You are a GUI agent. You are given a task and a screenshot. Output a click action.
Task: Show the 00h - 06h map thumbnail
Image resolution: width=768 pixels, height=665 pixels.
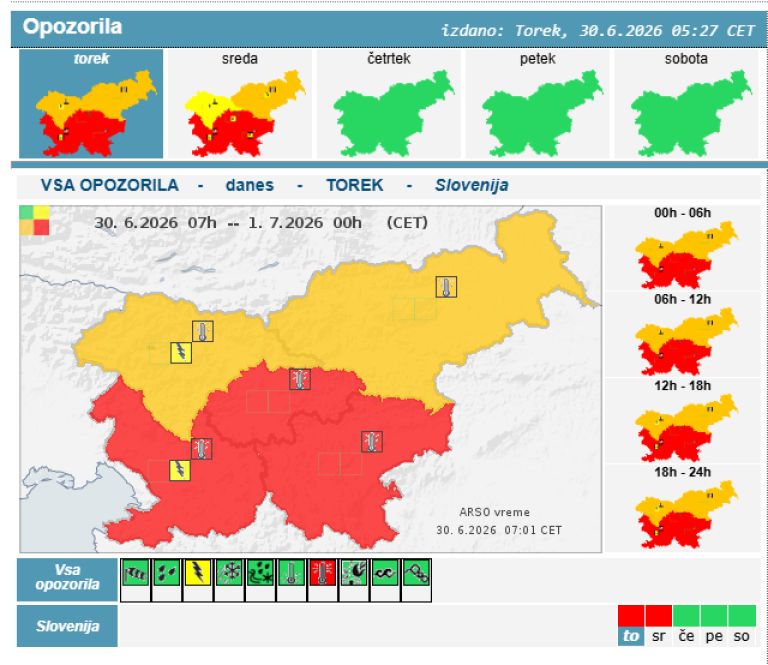coord(683,248)
